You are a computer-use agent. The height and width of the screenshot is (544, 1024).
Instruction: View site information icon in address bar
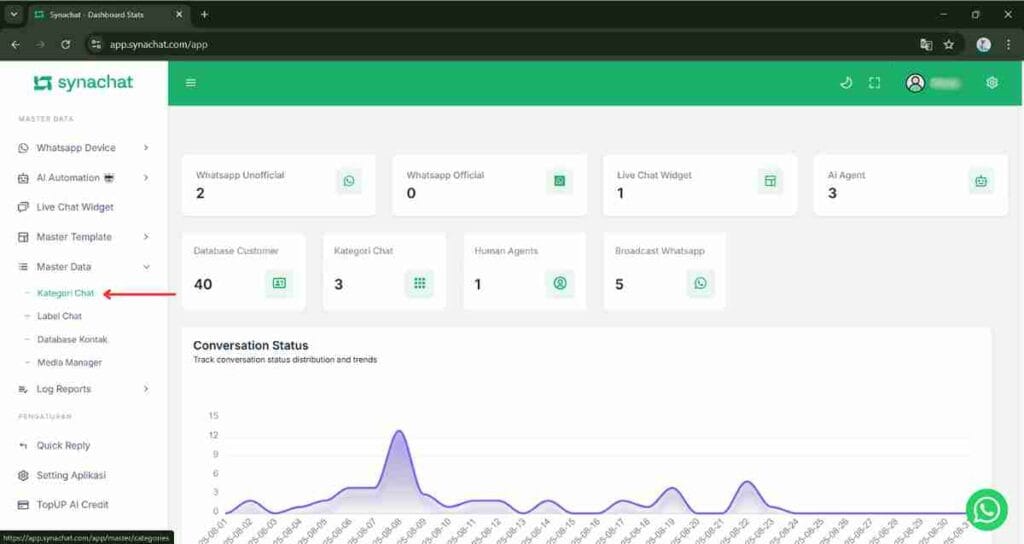tap(96, 44)
